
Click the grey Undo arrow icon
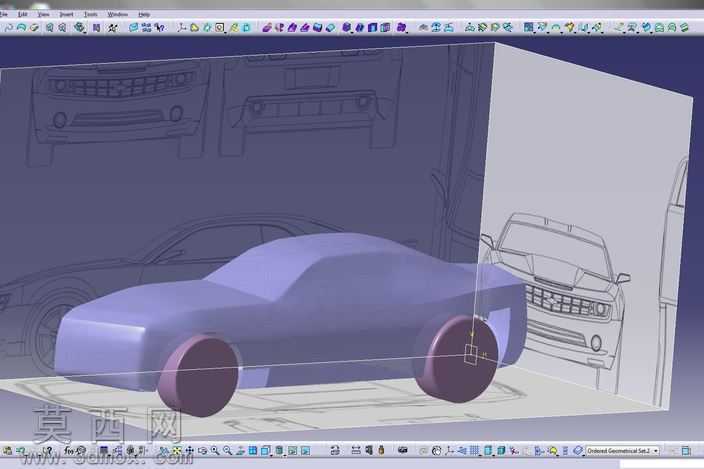9,28
